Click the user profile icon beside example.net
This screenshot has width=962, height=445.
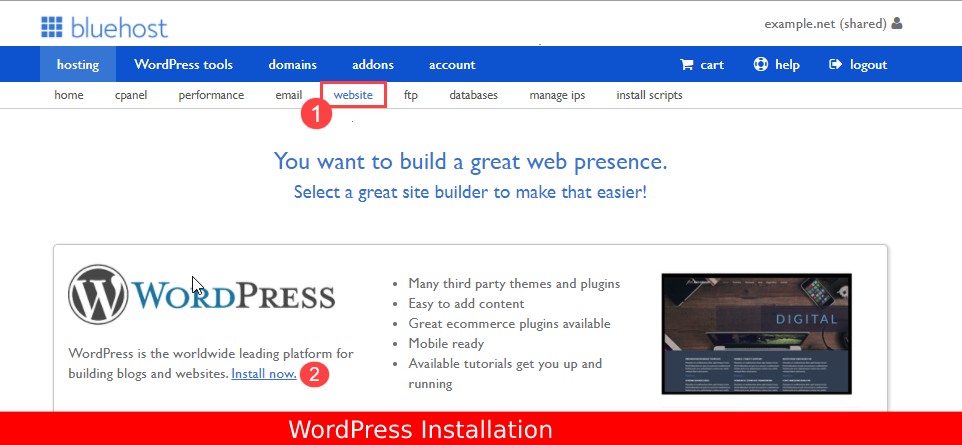tap(897, 24)
